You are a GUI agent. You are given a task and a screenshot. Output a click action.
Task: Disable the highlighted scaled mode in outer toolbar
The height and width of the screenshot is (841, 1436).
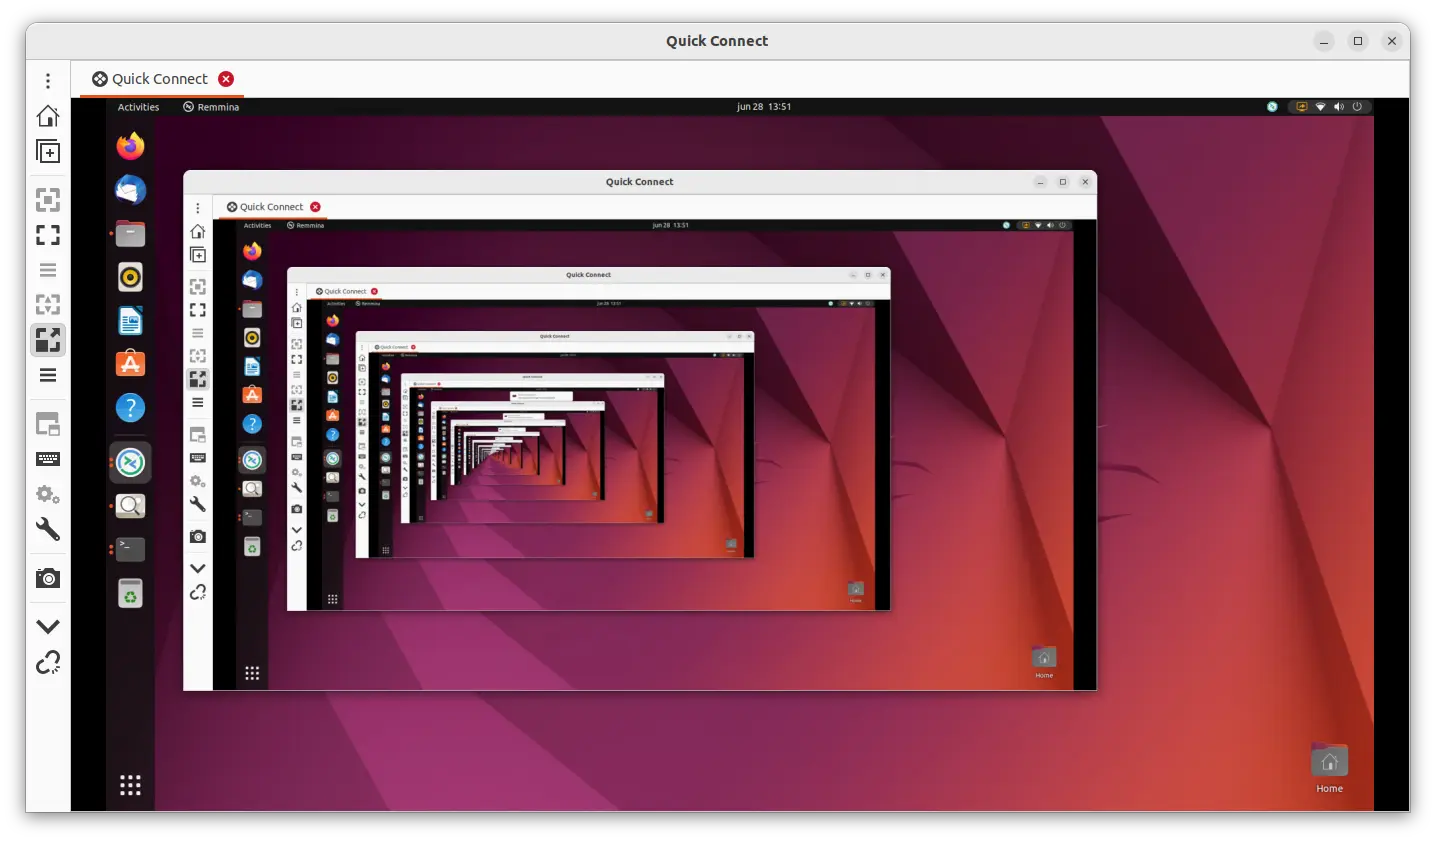pos(48,340)
